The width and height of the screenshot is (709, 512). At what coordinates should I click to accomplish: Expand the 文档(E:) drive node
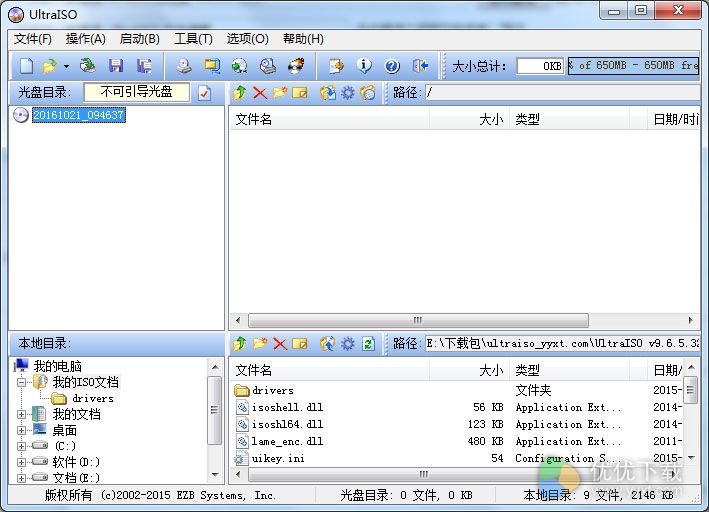(21, 478)
